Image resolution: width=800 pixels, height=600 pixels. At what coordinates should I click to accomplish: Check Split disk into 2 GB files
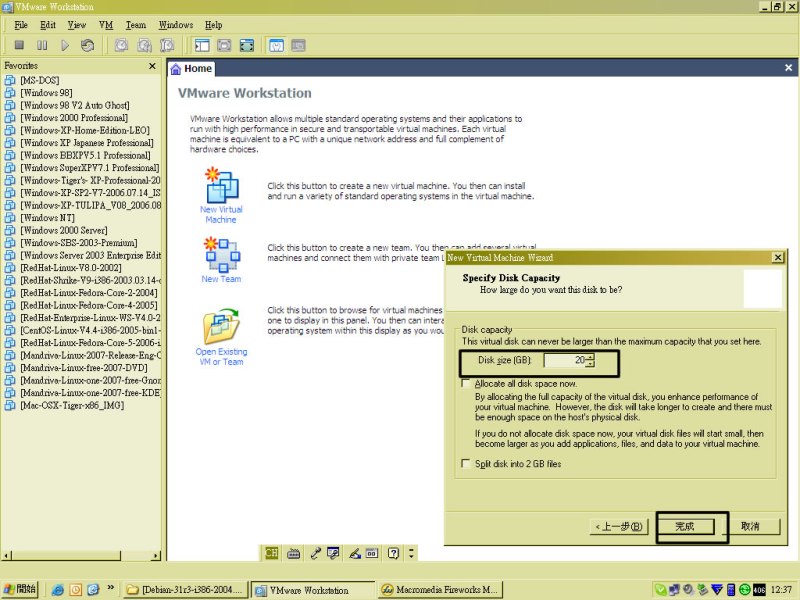click(x=465, y=463)
